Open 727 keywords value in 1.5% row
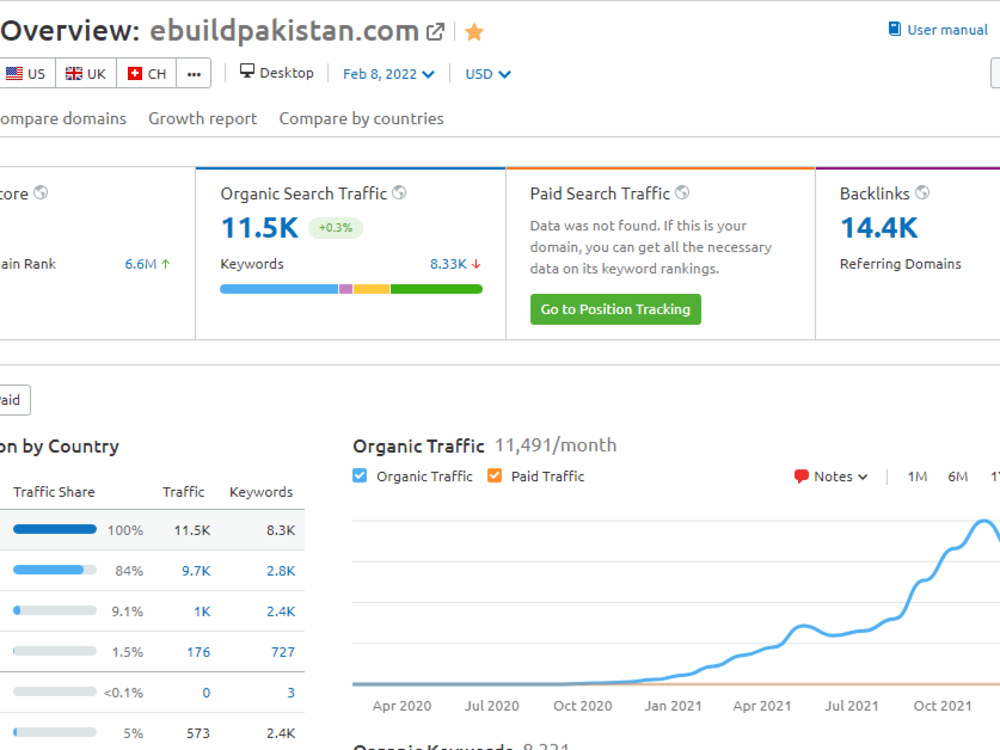1000x750 pixels. coord(283,652)
